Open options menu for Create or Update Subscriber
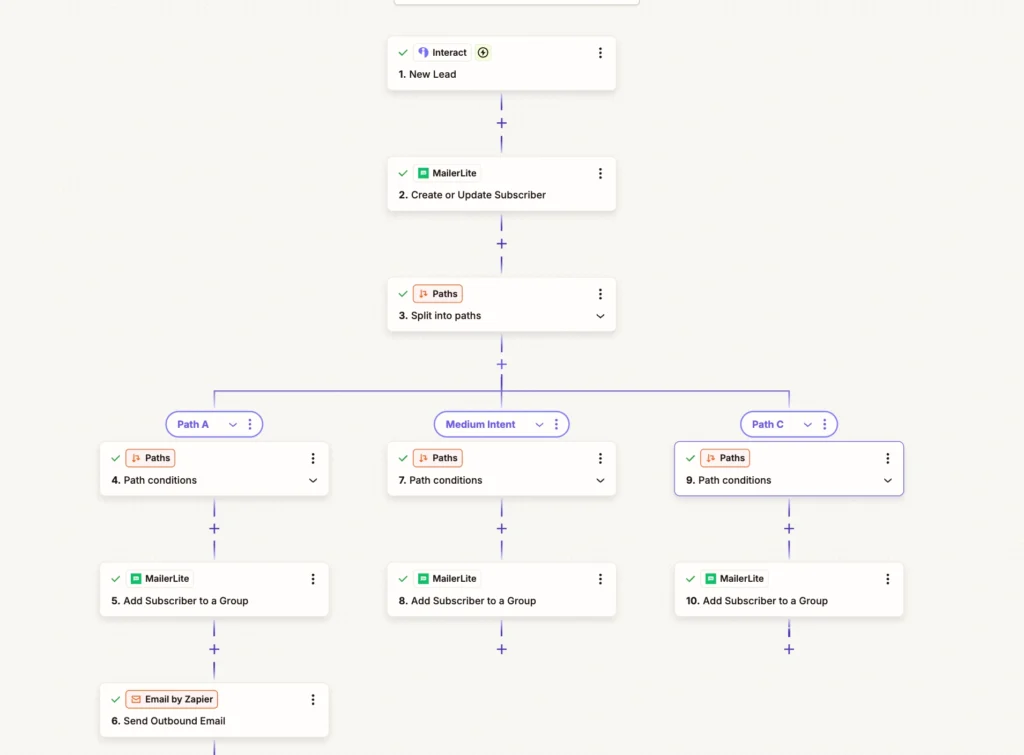1024x755 pixels. coord(600,174)
